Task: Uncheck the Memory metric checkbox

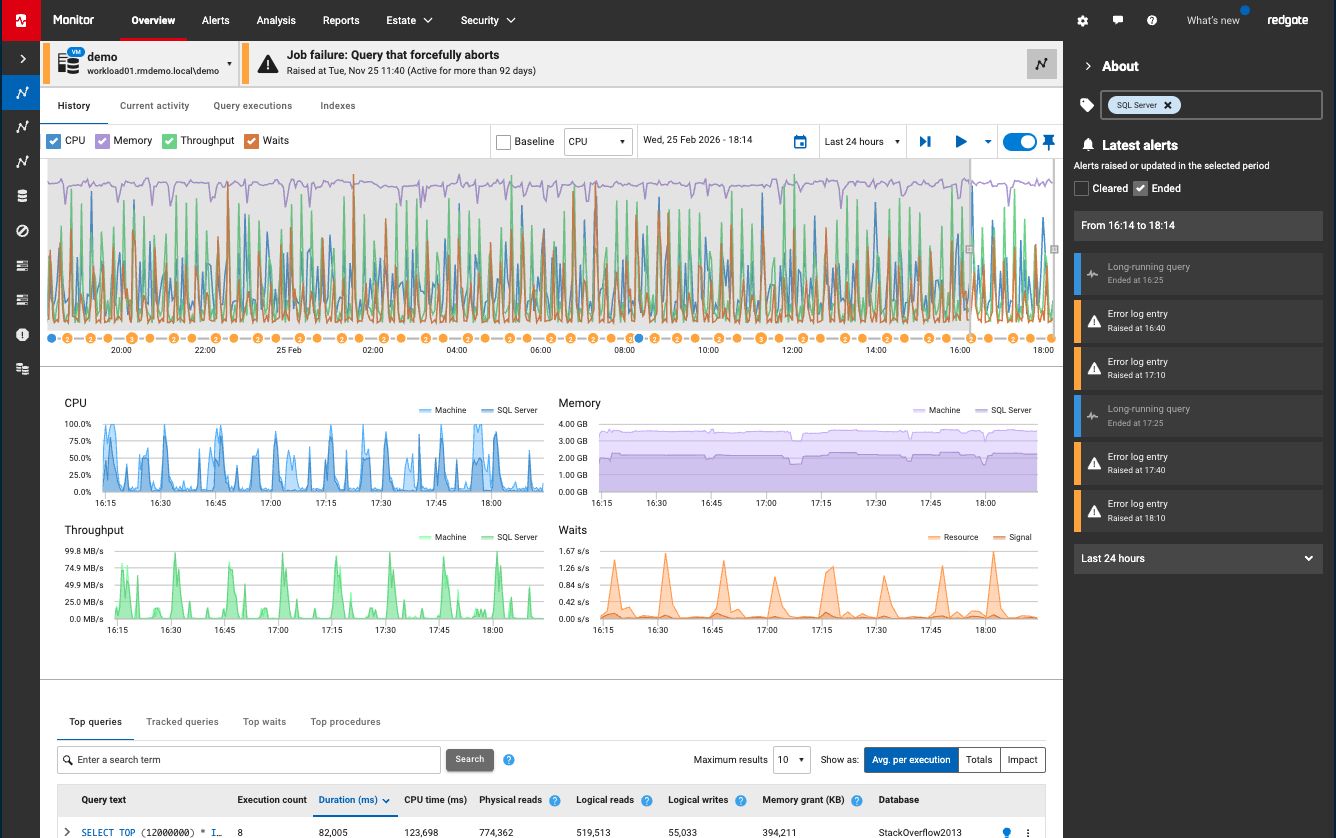Action: pos(102,141)
